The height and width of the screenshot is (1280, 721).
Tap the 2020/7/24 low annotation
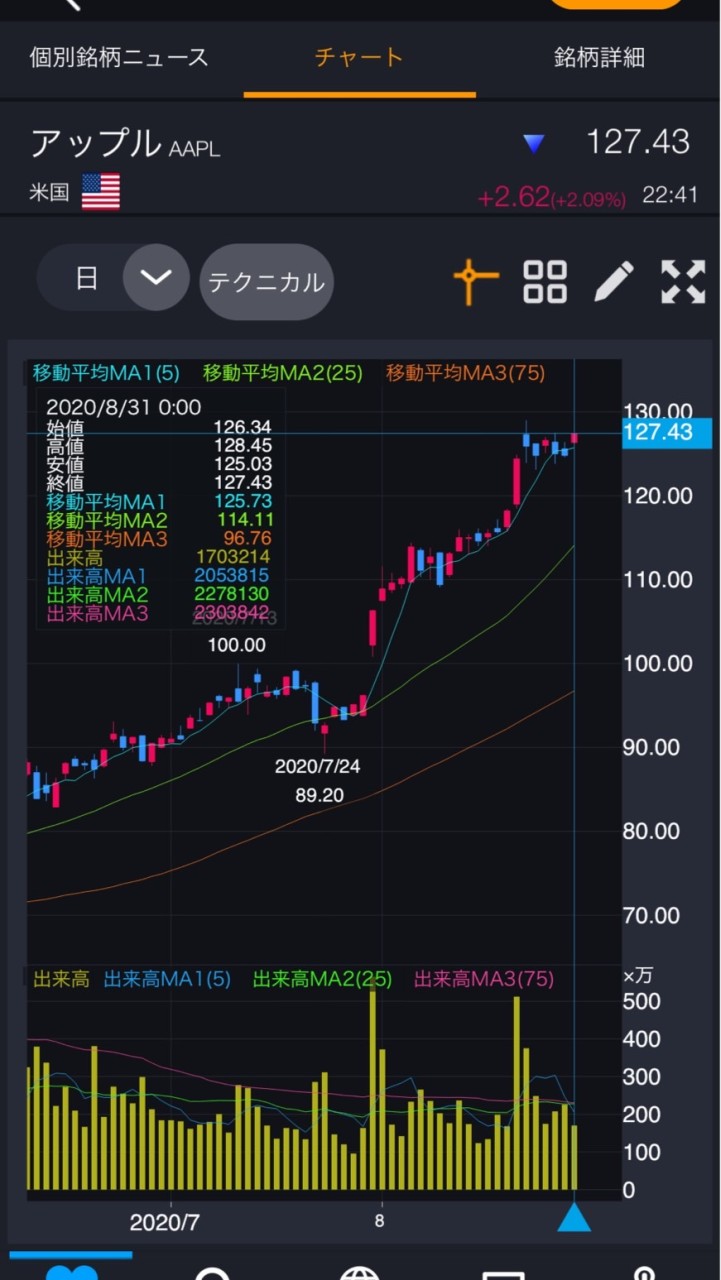[318, 767]
